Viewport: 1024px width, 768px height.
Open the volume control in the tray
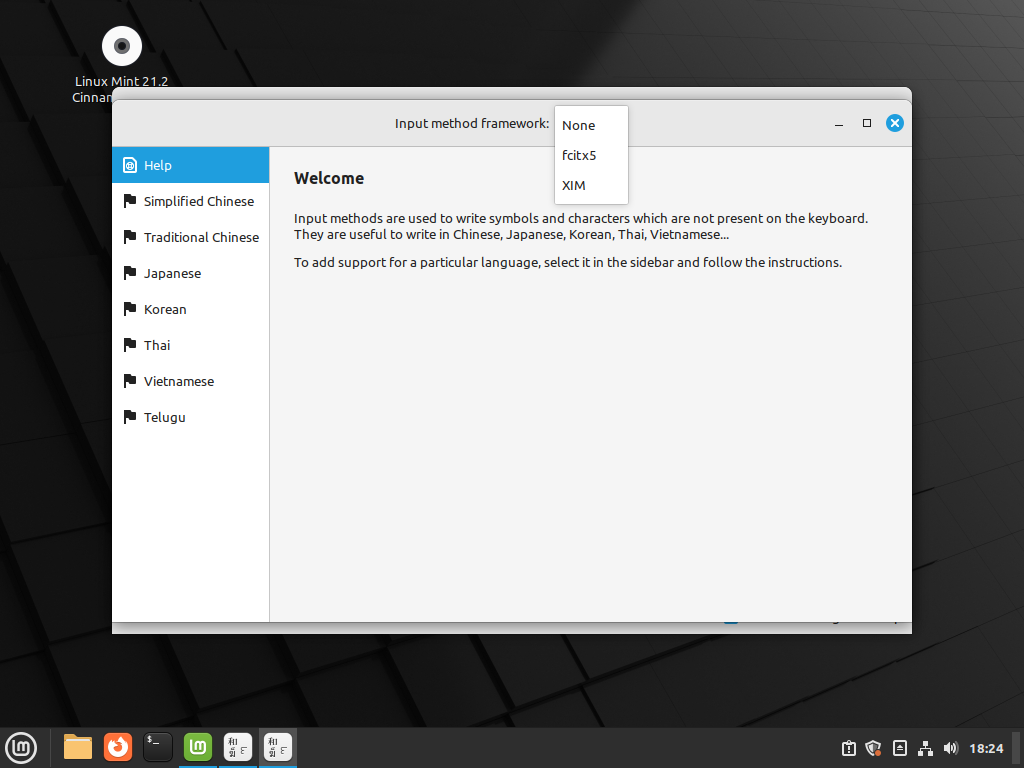[x=951, y=747]
